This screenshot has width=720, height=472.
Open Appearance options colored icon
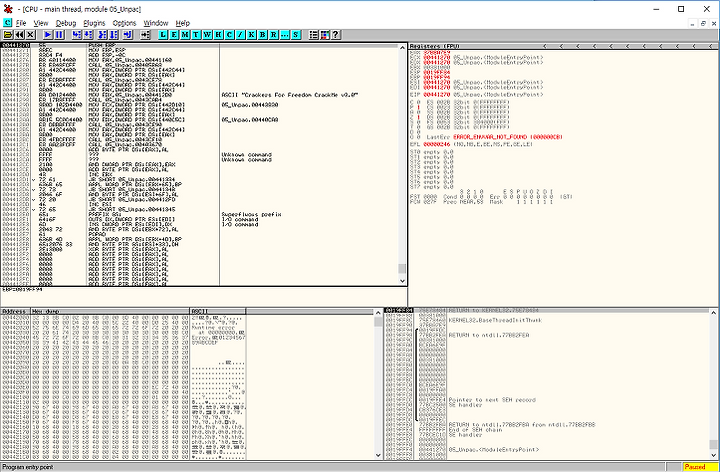(325, 34)
